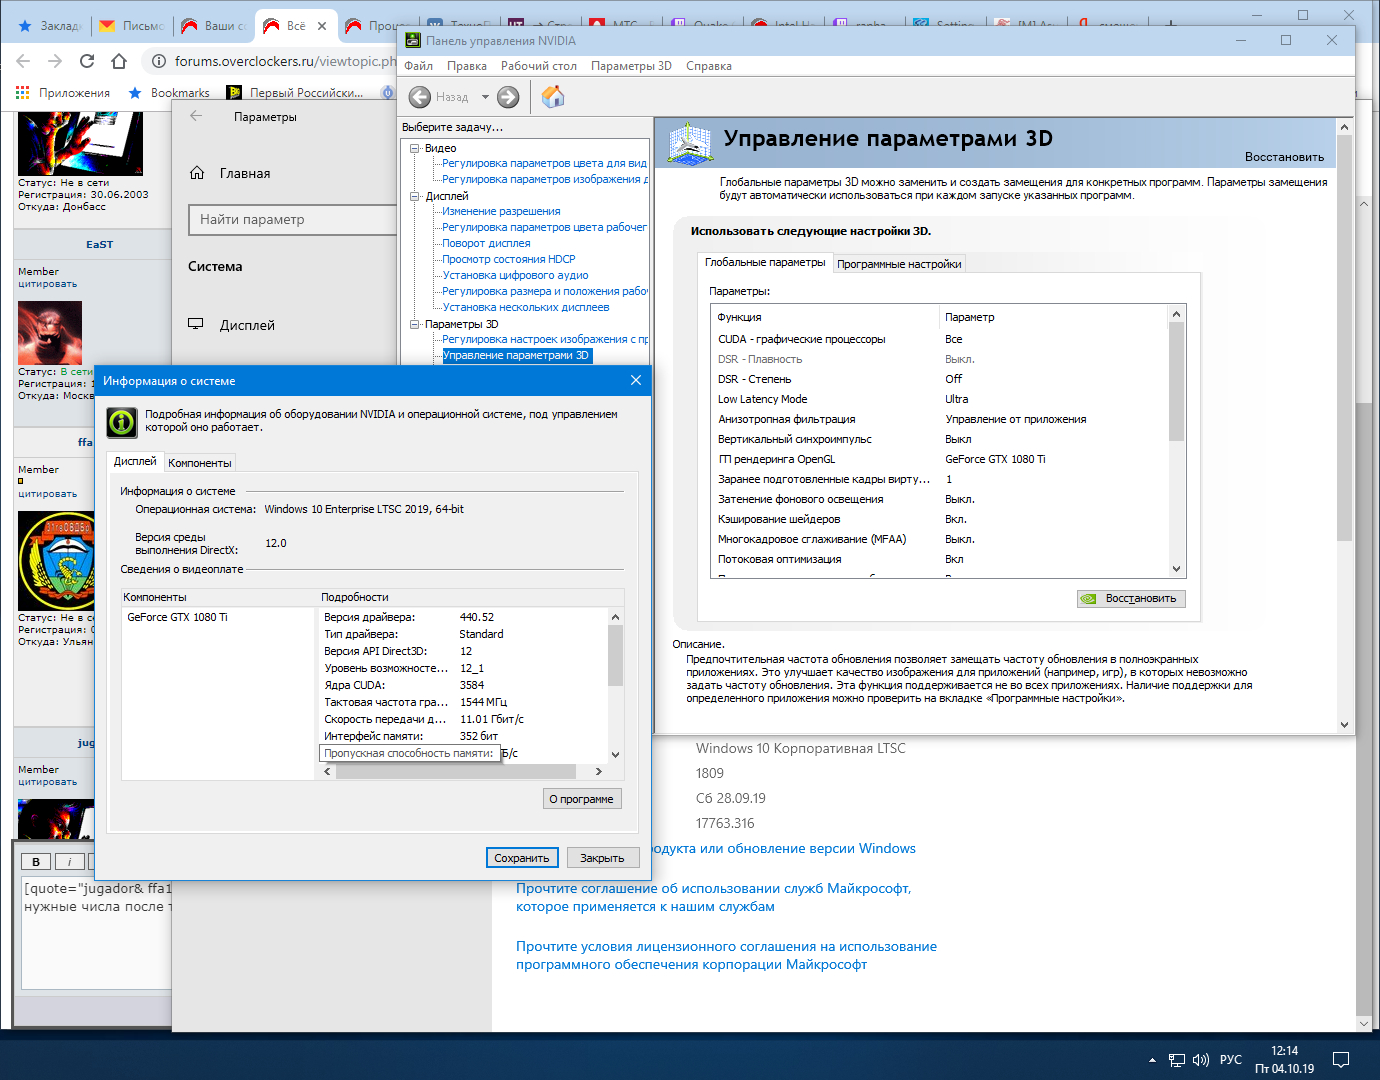Screen dimensions: 1380x1080
Task: Close the Информация о системе dialog
Action: coord(636,380)
